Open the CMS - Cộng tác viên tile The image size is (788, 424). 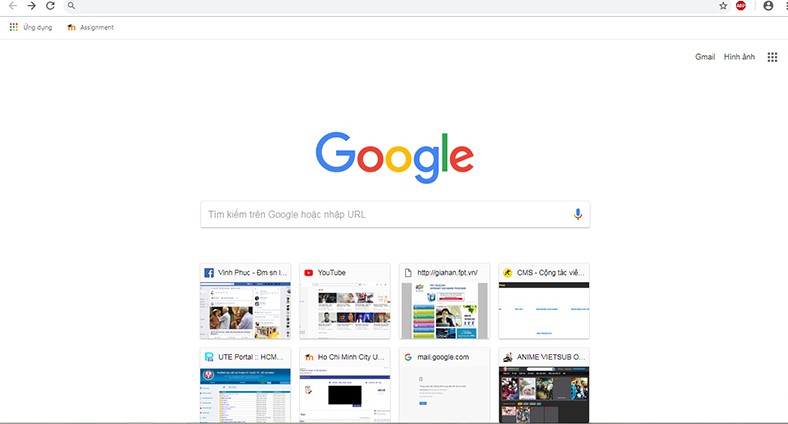point(544,301)
